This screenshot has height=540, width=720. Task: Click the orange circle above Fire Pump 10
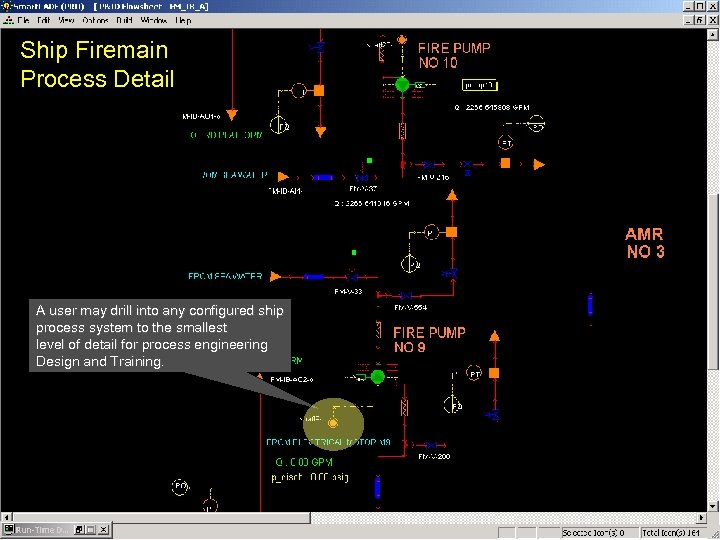tap(402, 40)
